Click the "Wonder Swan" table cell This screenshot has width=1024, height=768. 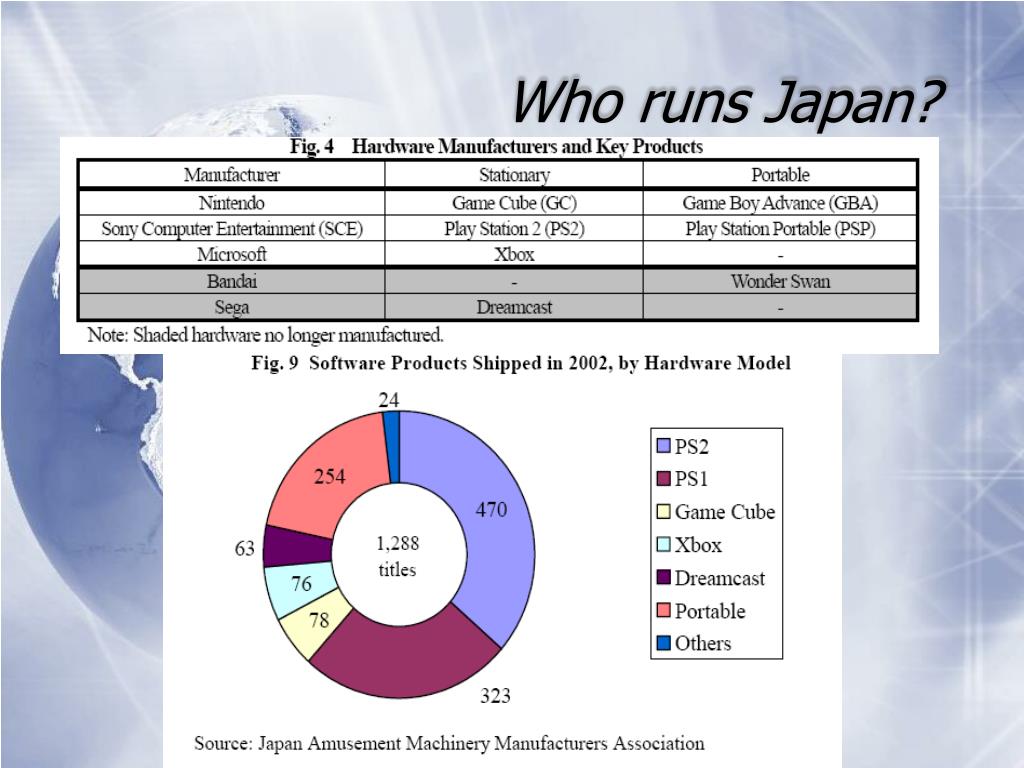780,281
